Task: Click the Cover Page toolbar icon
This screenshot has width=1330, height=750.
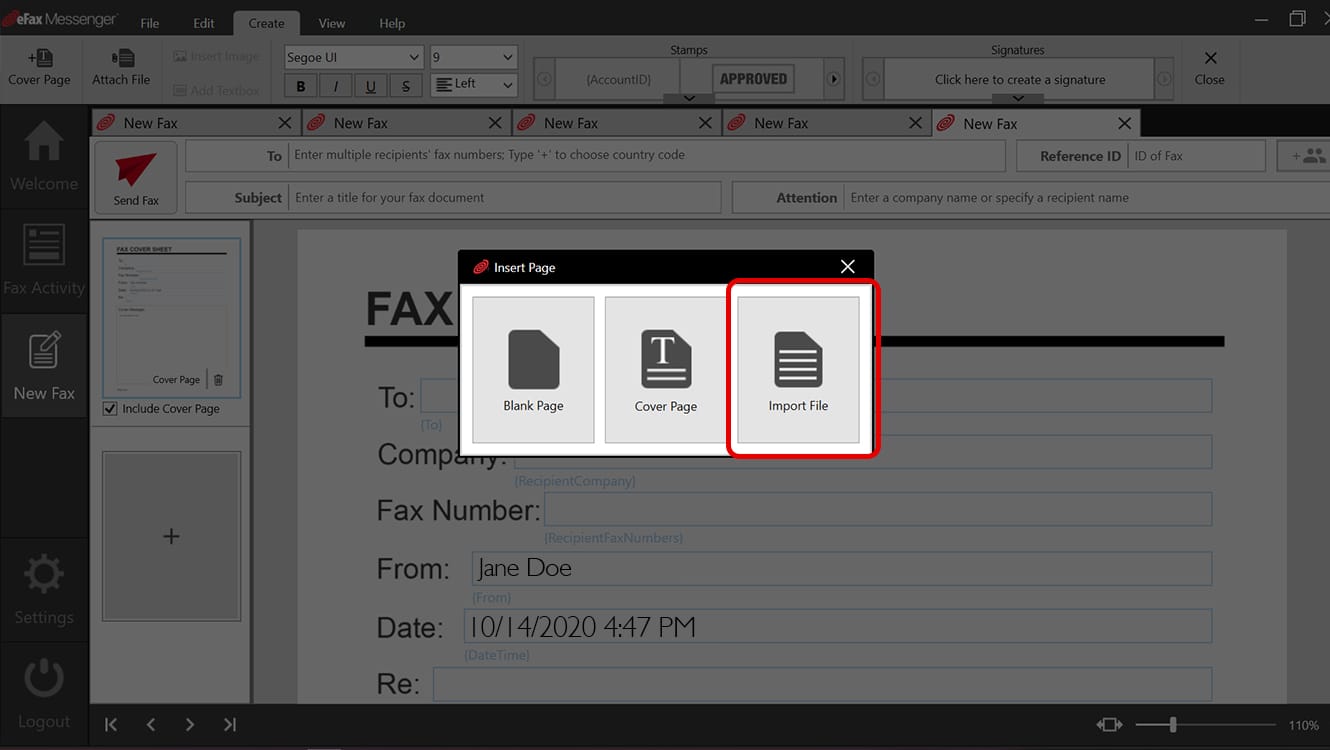Action: click(39, 68)
